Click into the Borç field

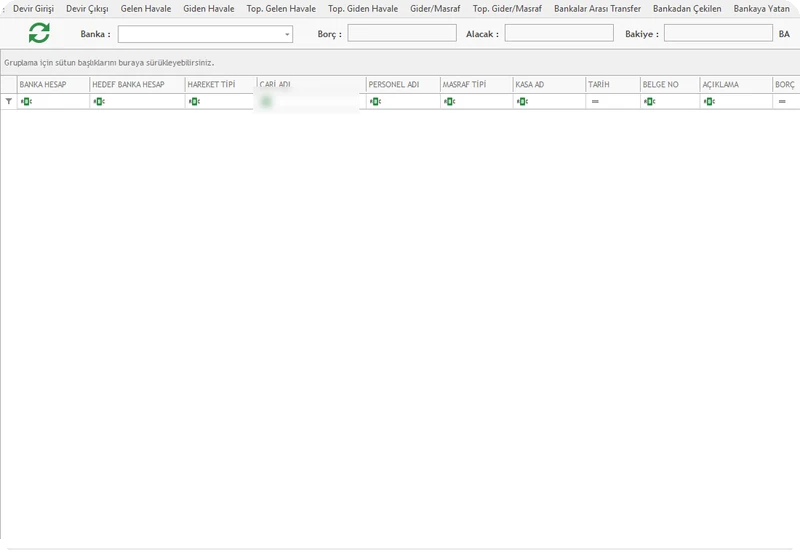[402, 33]
